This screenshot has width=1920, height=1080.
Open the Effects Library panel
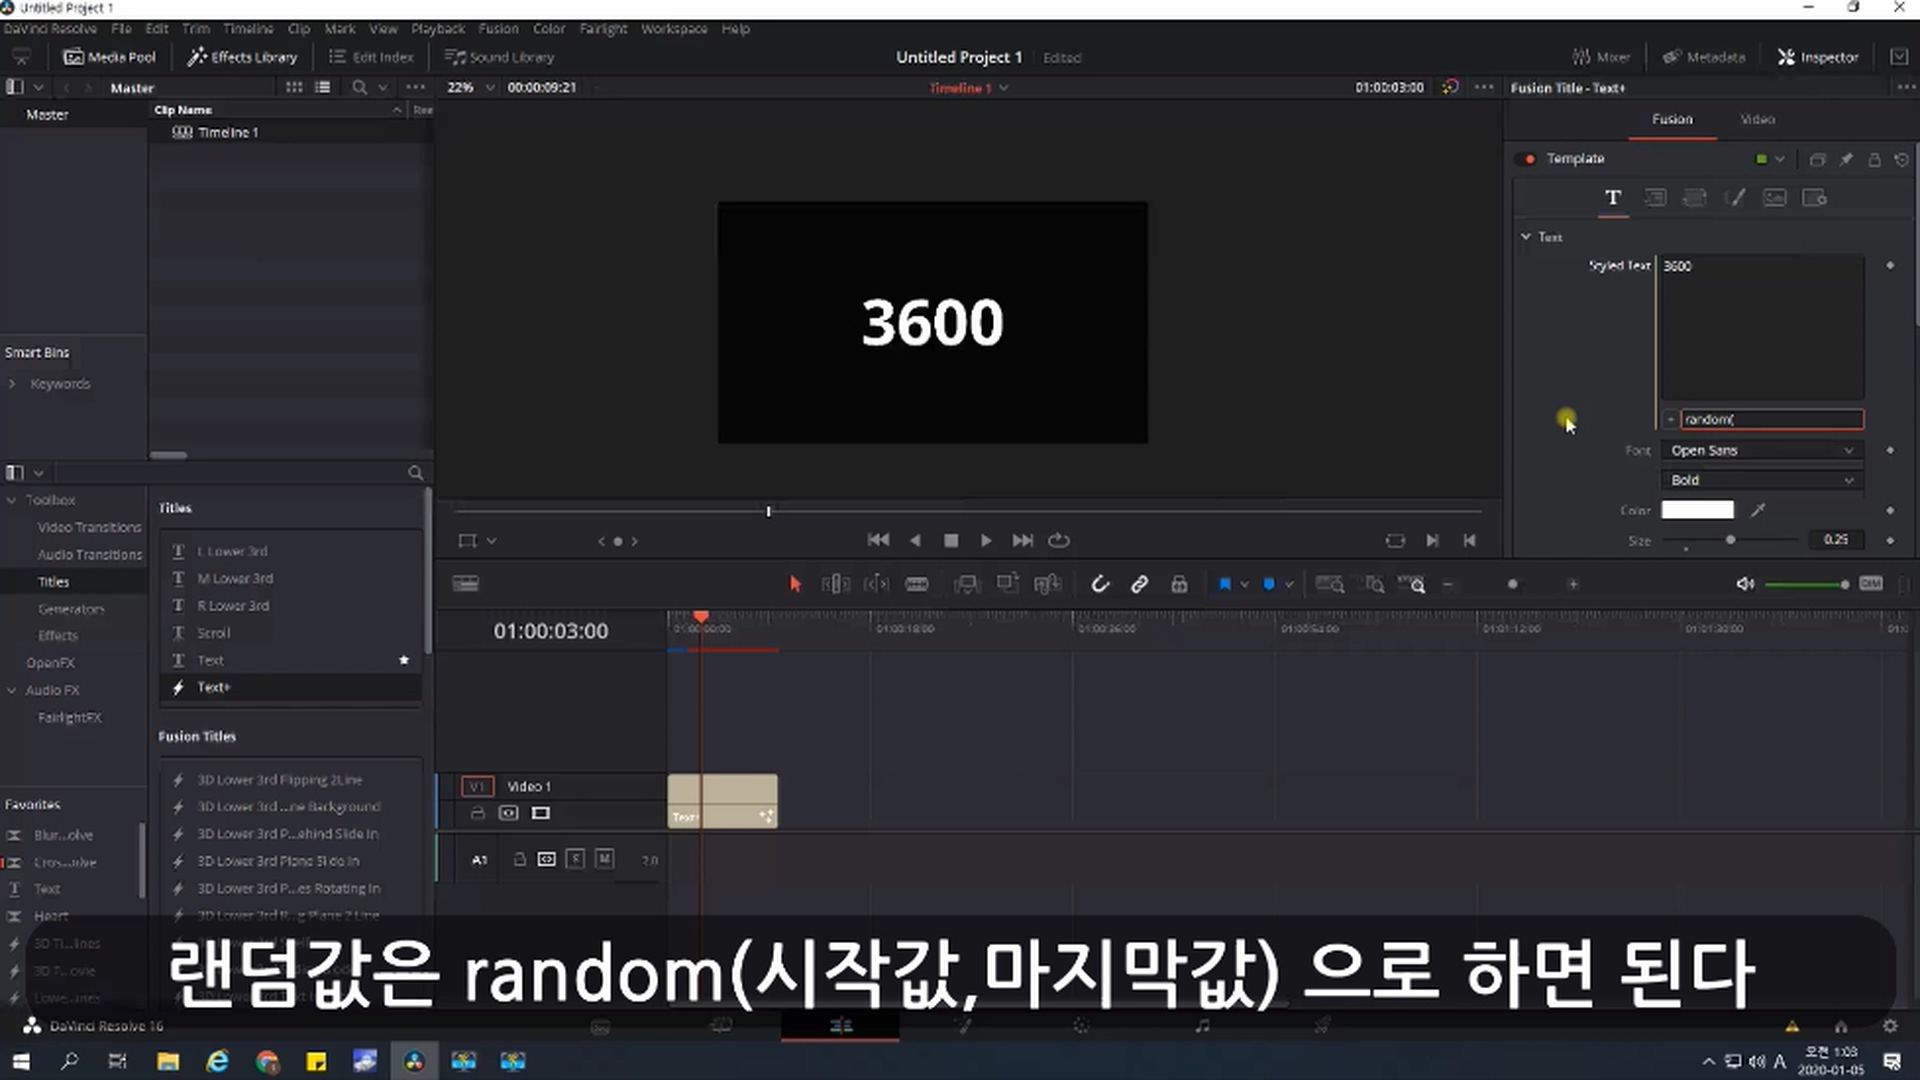[243, 57]
